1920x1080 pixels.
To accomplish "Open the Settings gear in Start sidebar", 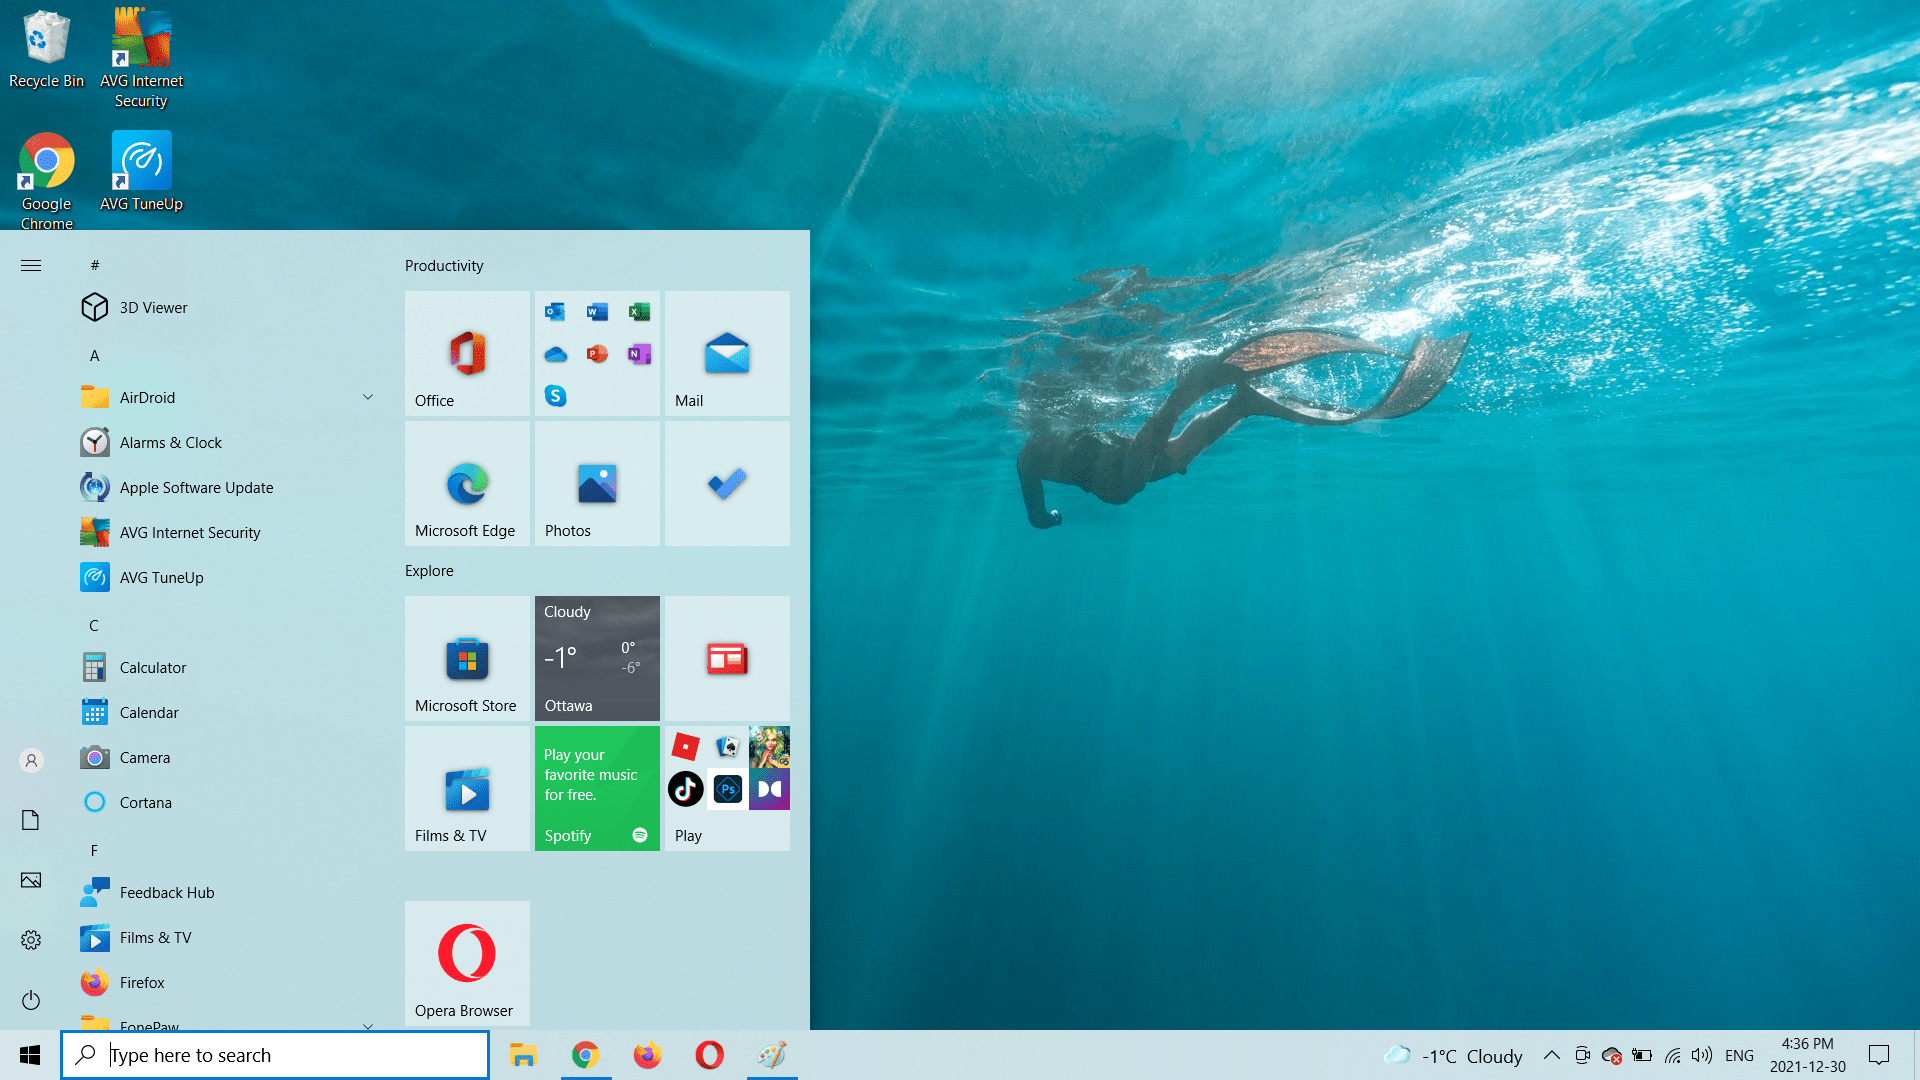I will (31, 940).
